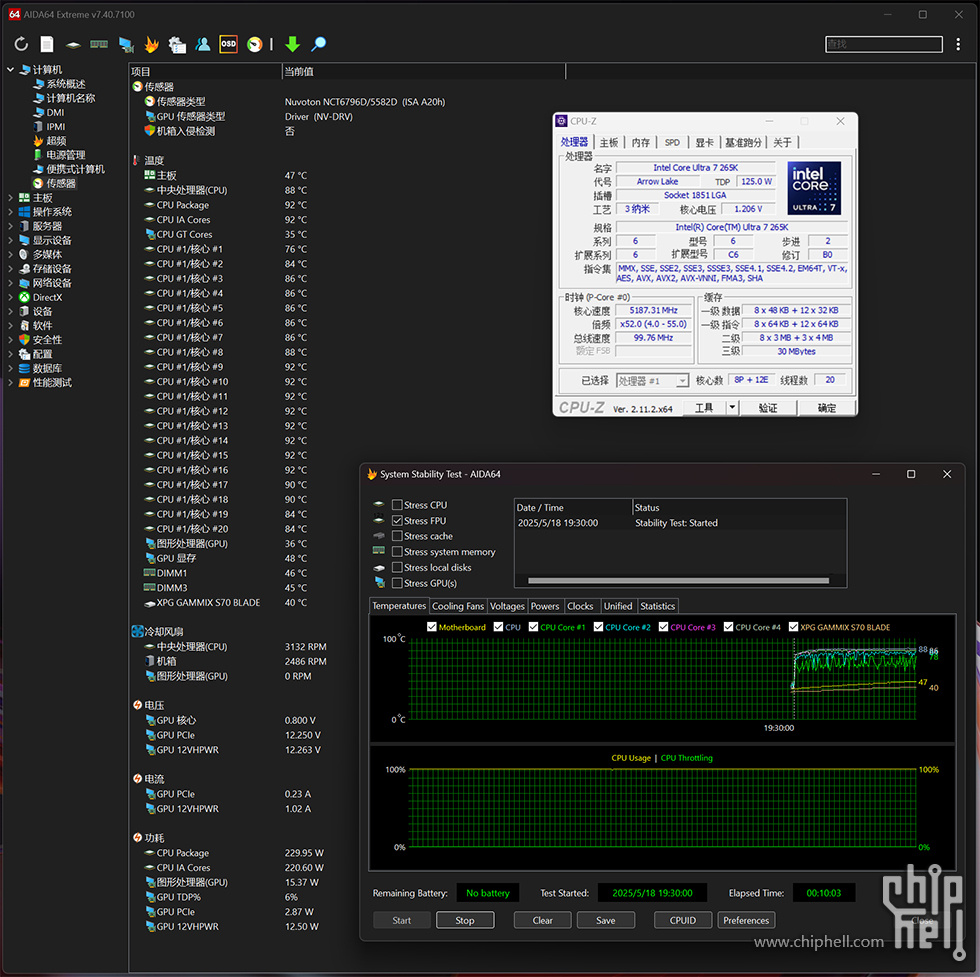Click the magnifier search icon
Screen dimensions: 980x977
tap(319, 44)
